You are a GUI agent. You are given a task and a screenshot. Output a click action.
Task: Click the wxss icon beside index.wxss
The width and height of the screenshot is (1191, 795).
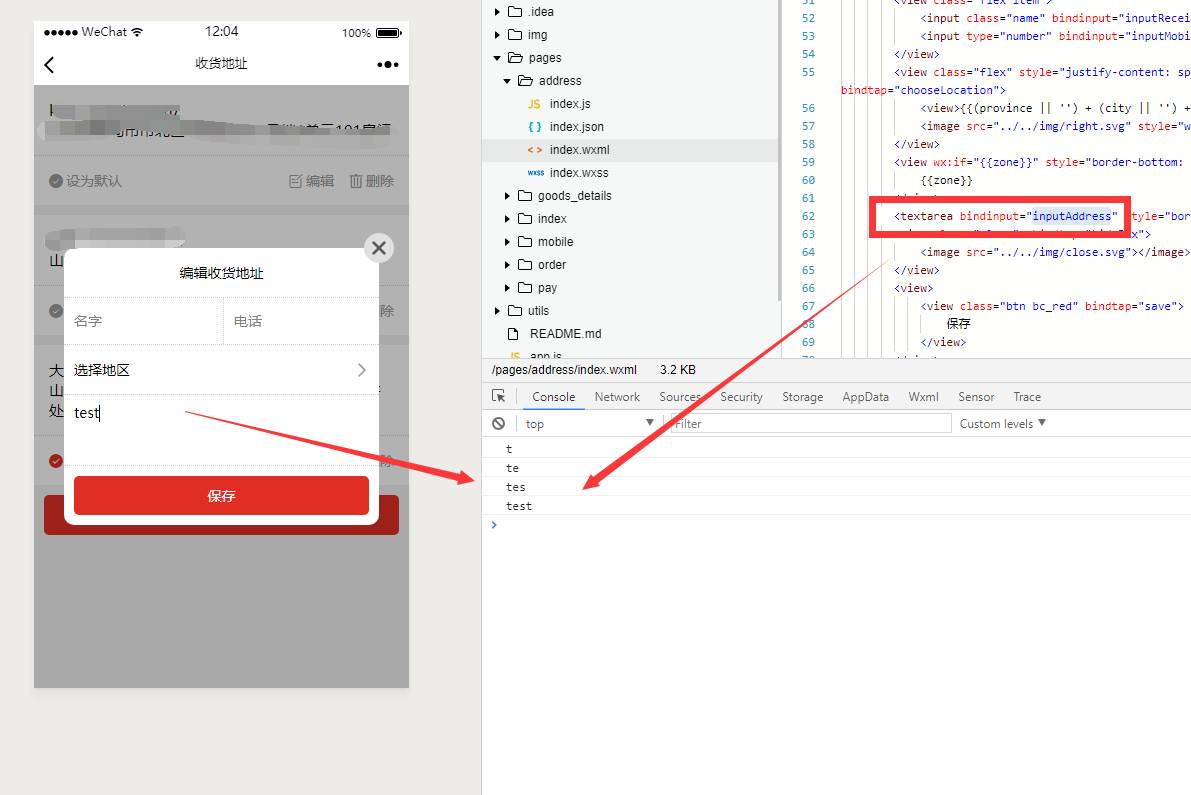(x=535, y=172)
